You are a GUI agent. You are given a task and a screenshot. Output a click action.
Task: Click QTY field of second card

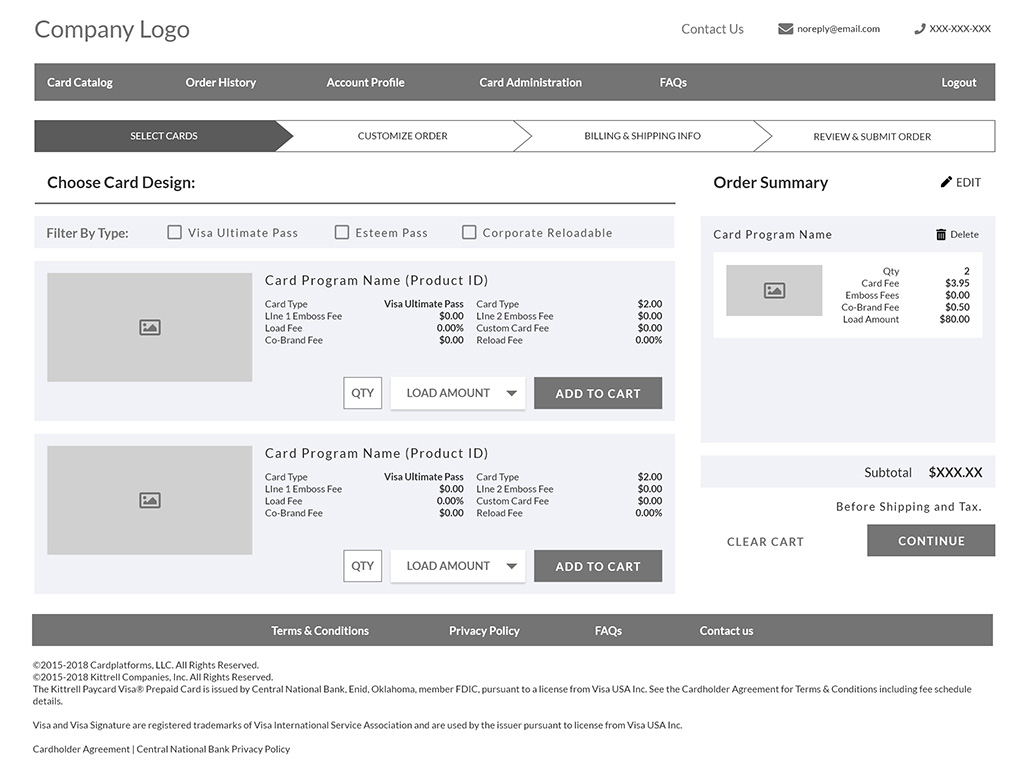pyautogui.click(x=363, y=566)
